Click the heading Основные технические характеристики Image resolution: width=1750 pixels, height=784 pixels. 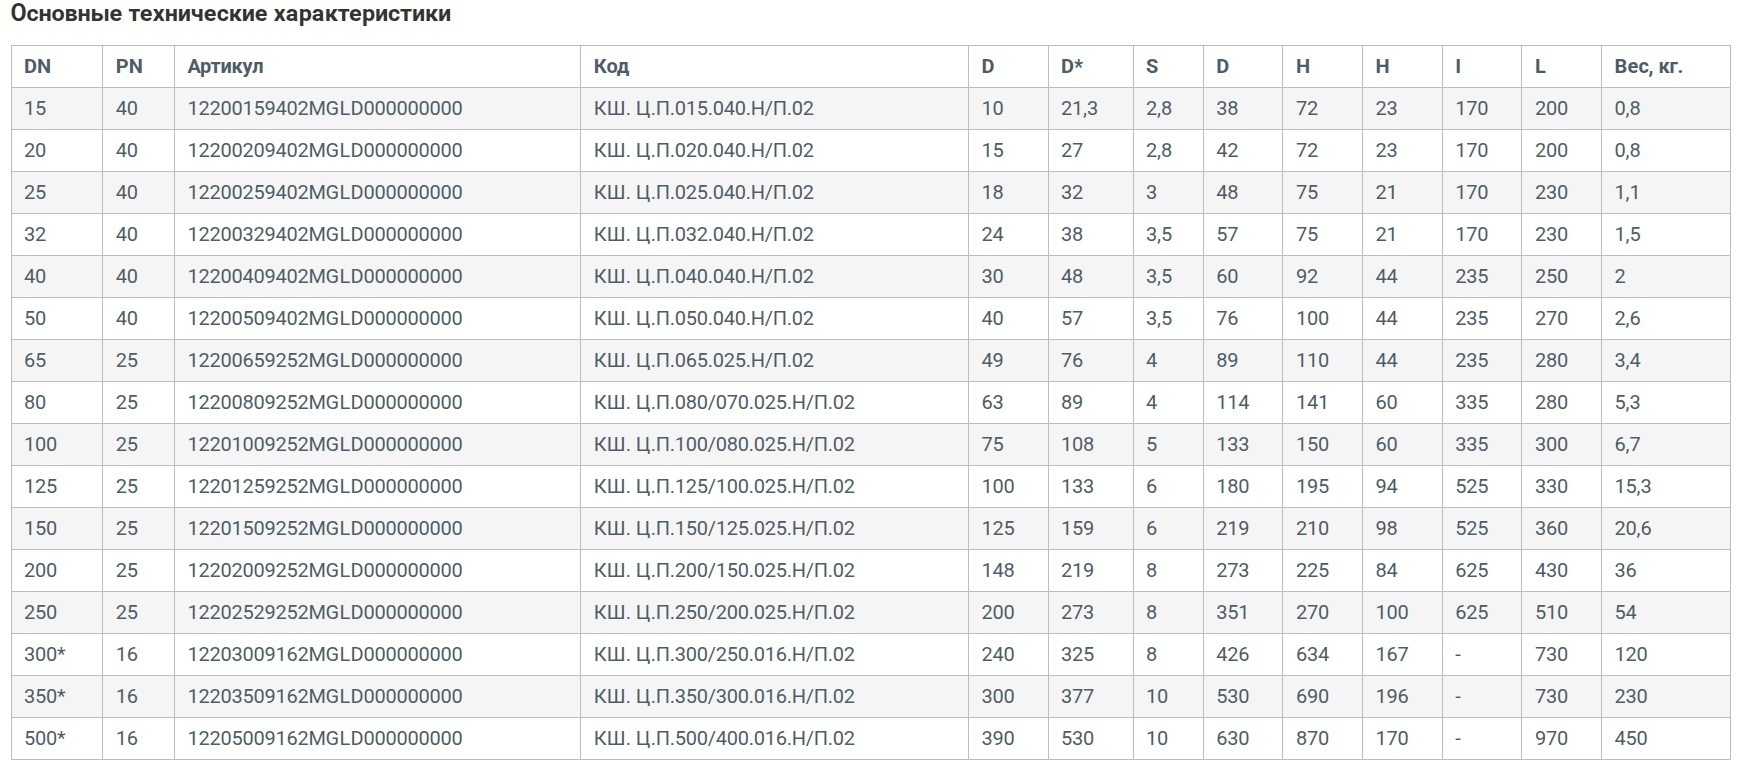pyautogui.click(x=231, y=14)
